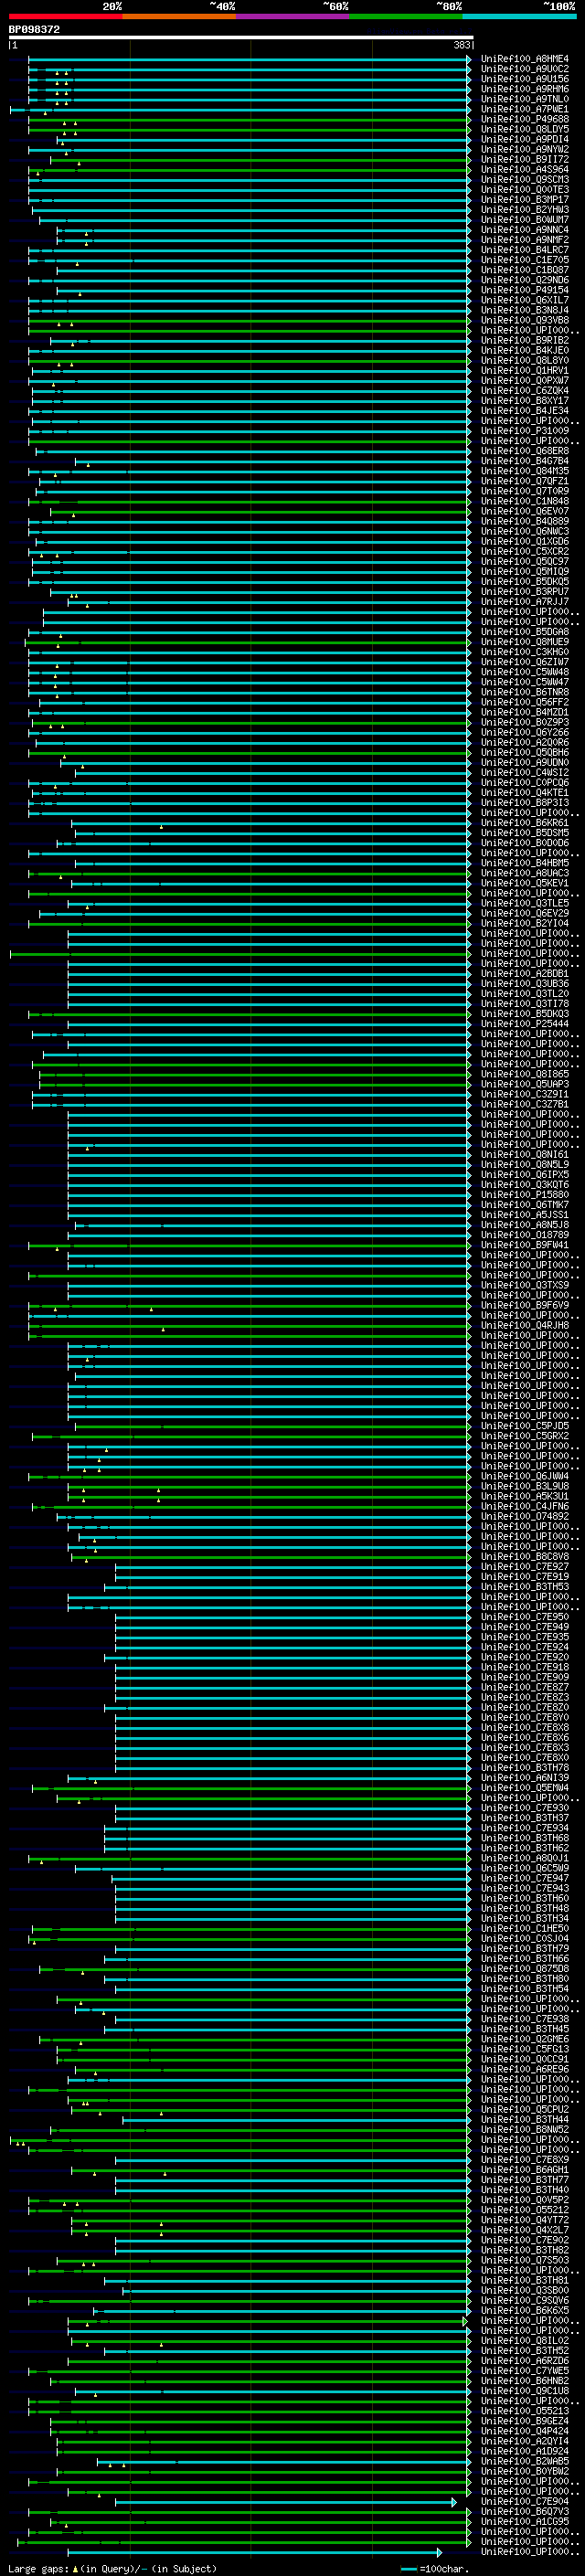Select the UniRef100_Q5QBH6 label
Image resolution: width=585 pixels, height=2576 pixels.
(525, 753)
